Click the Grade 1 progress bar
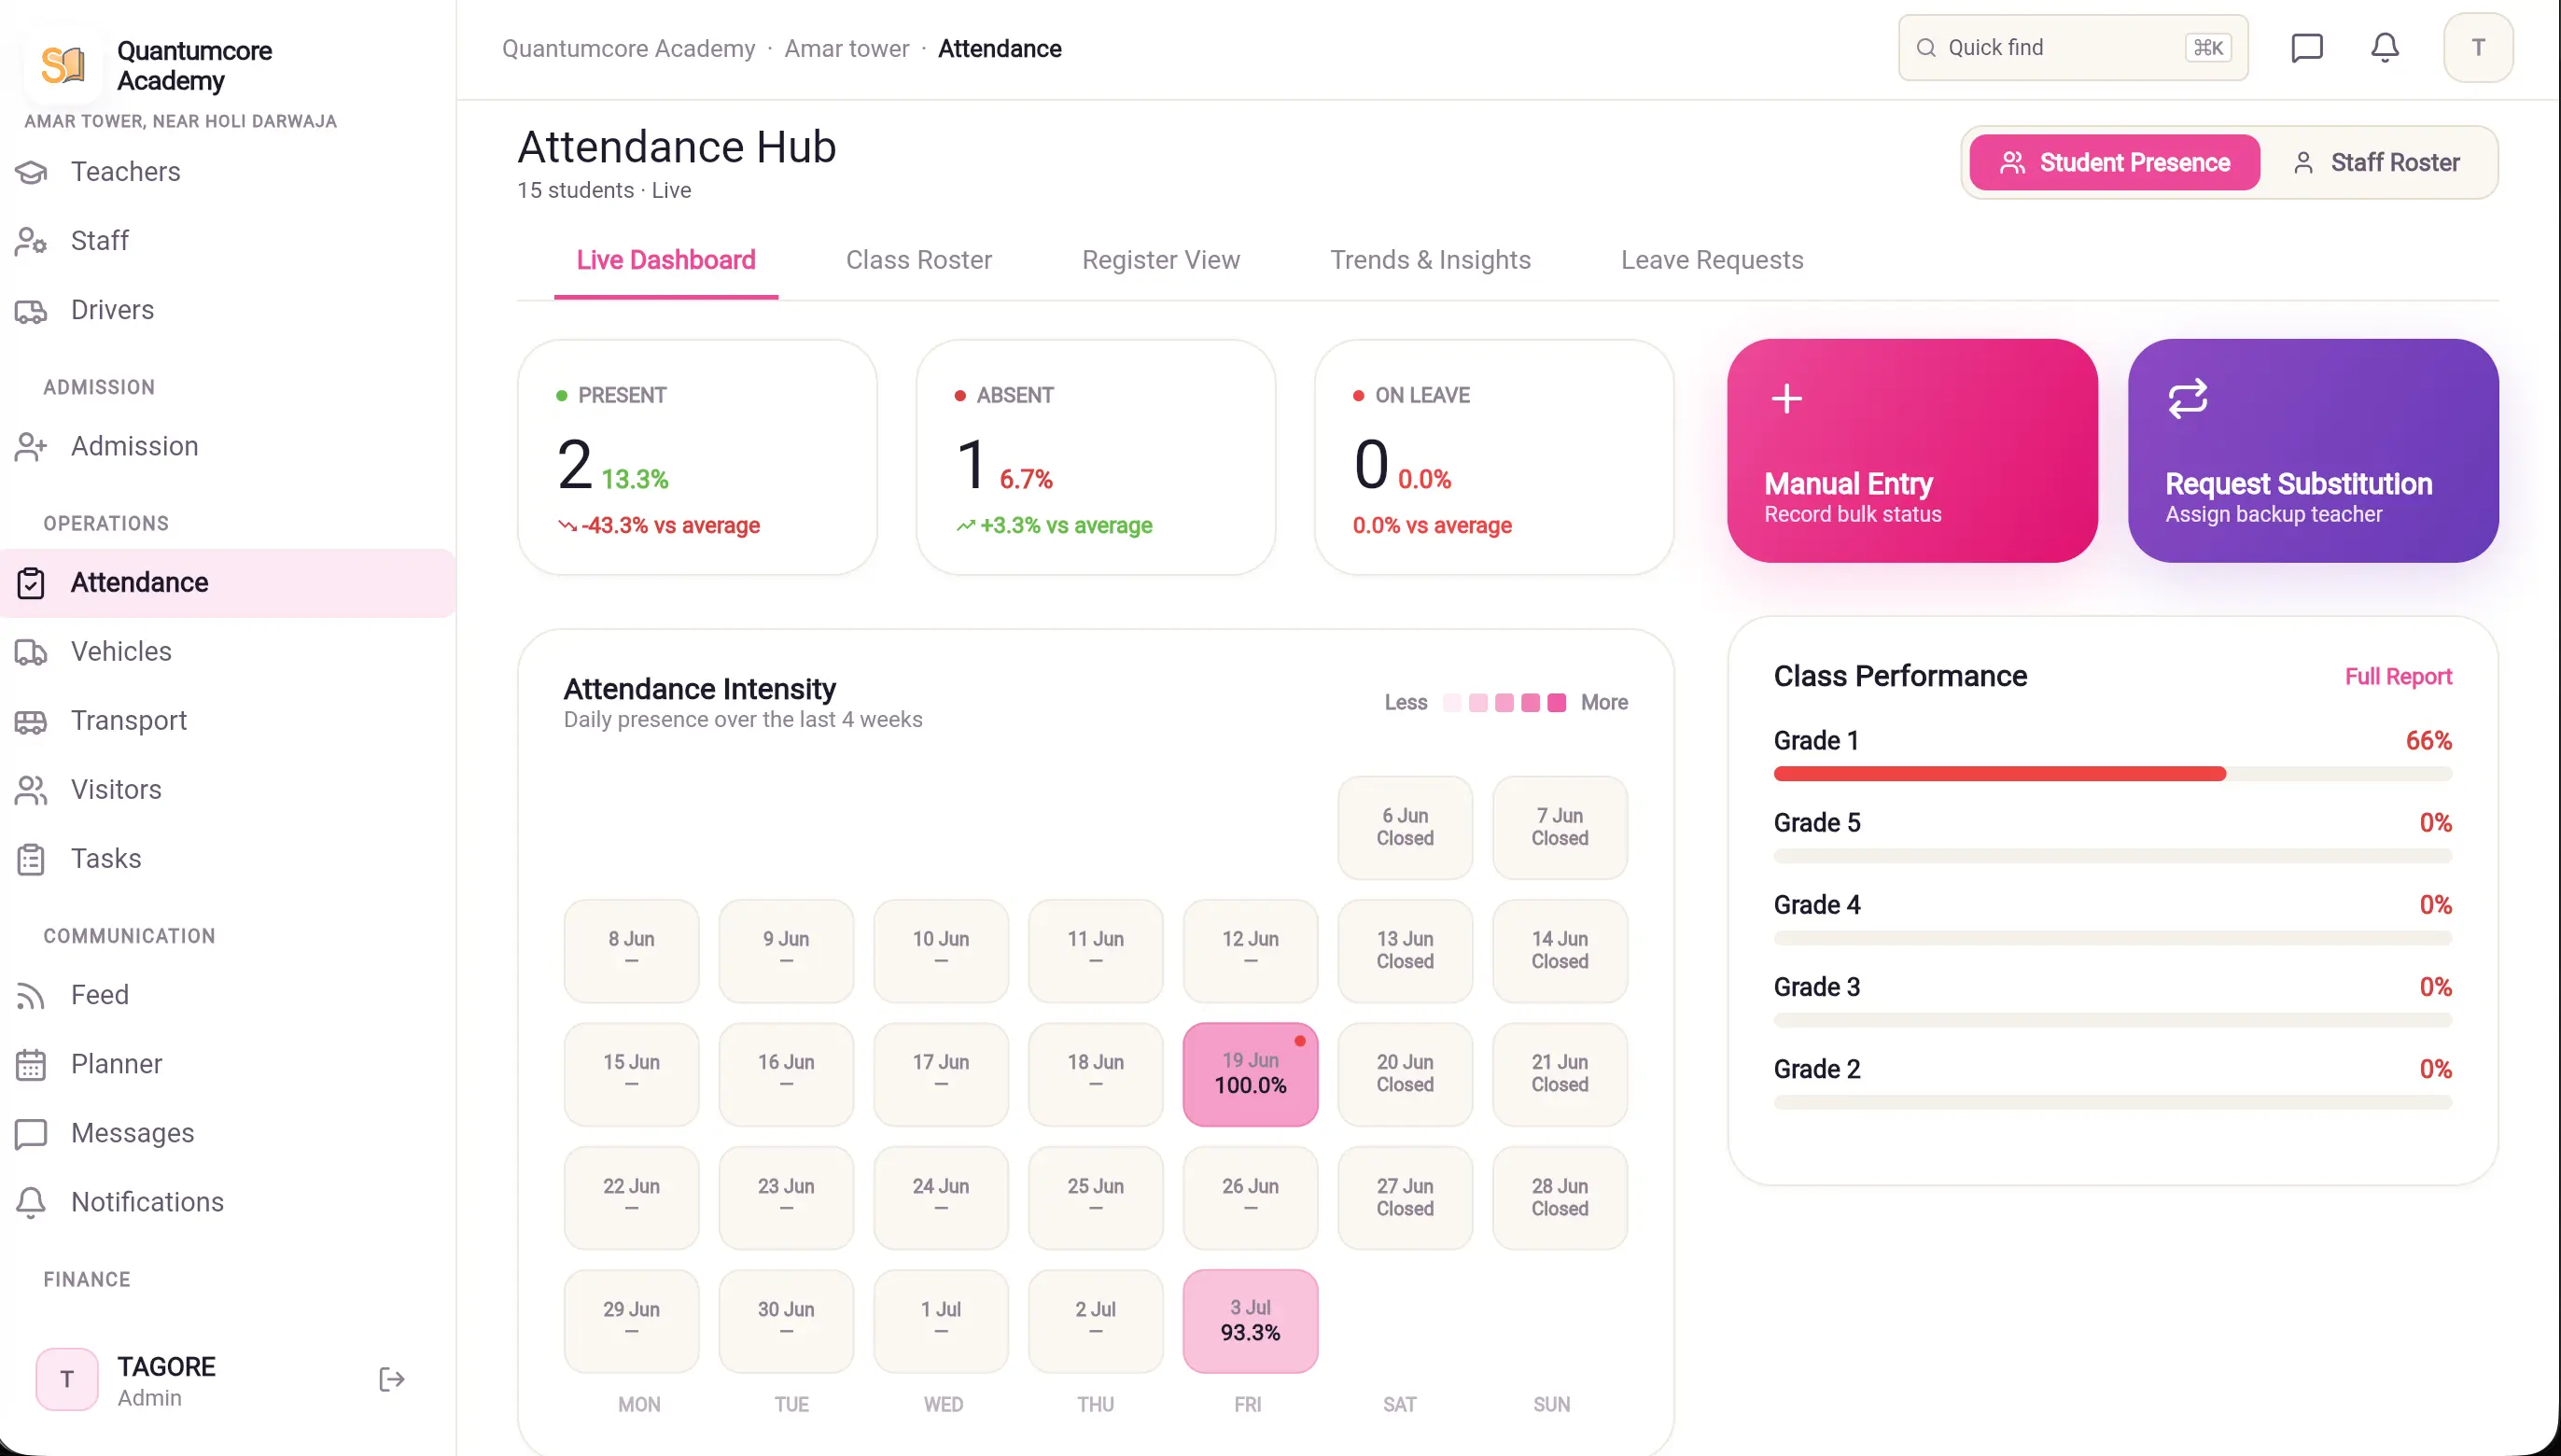Screen dimensions: 2561x1456 [2112, 773]
